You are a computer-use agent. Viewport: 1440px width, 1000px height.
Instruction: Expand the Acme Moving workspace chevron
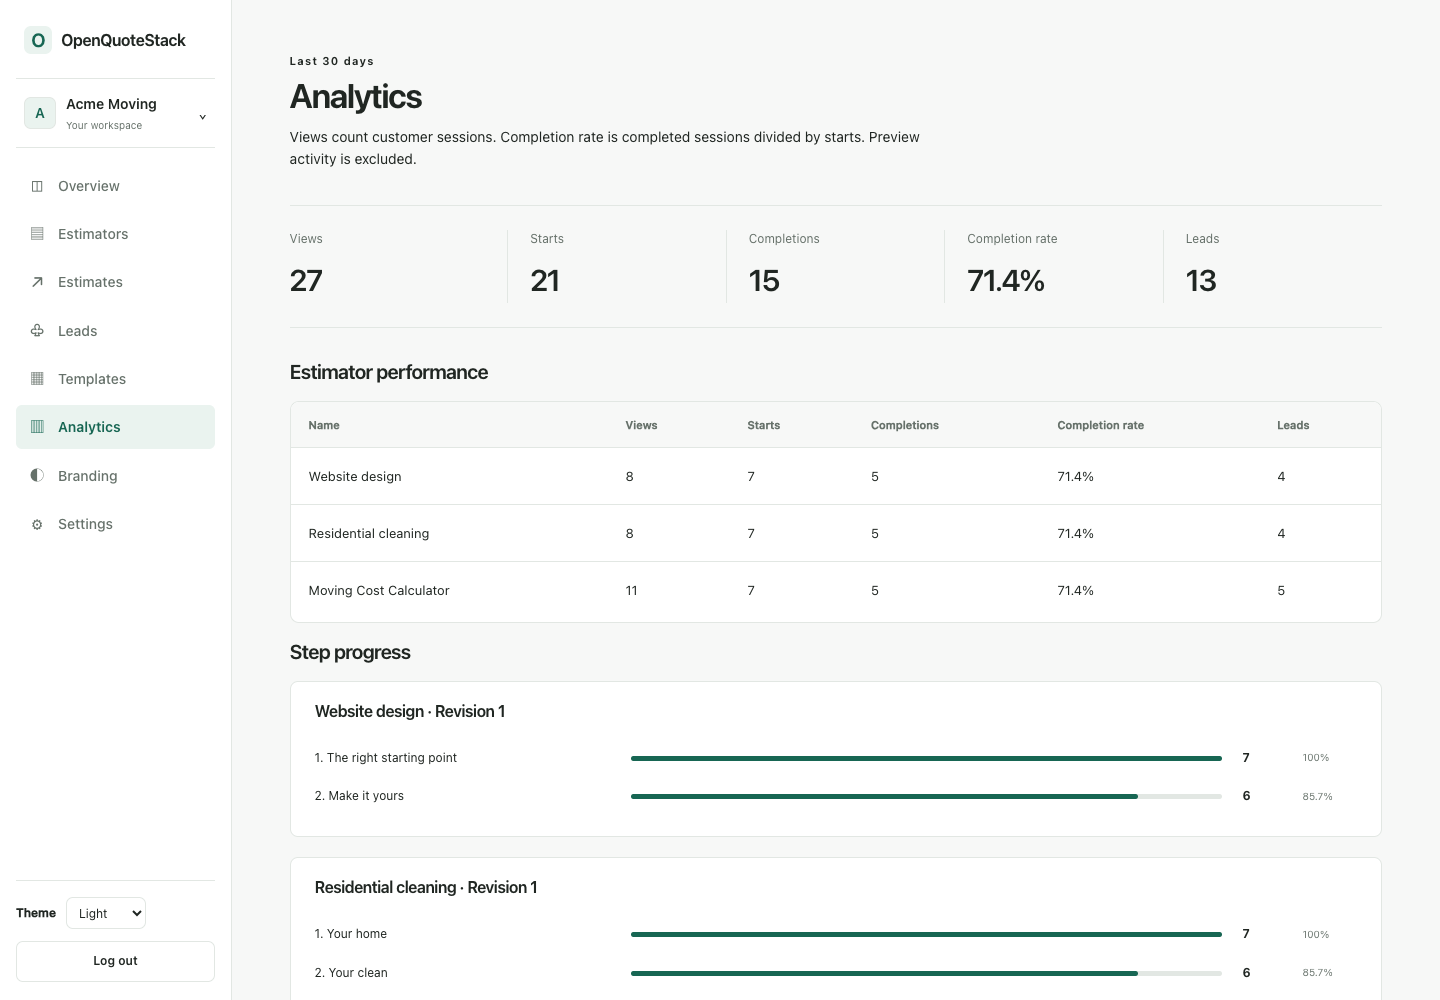(202, 117)
